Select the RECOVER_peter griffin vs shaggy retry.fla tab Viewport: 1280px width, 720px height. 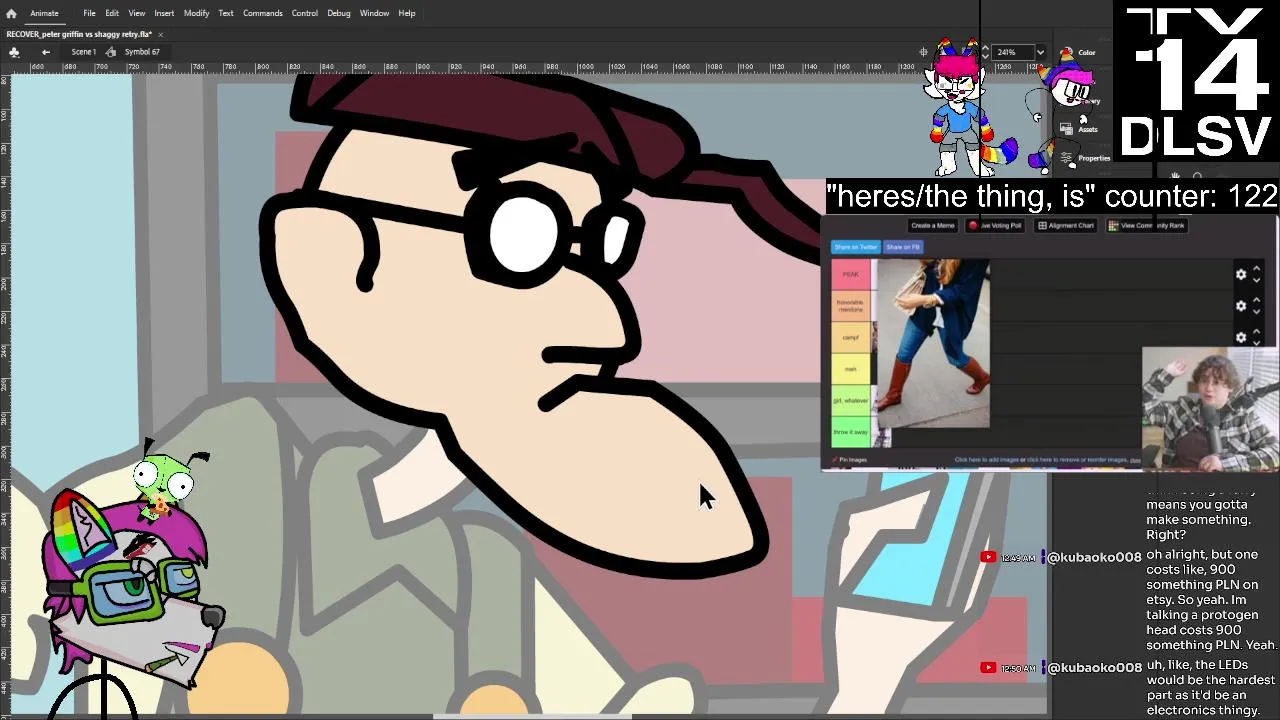(79, 34)
